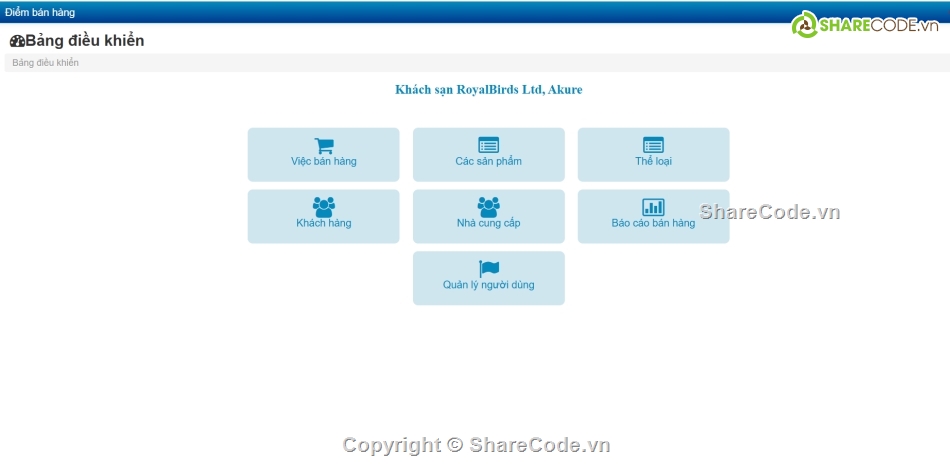Click the group icon above Nhà cung cấp
The width and height of the screenshot is (950, 468).
click(488, 207)
